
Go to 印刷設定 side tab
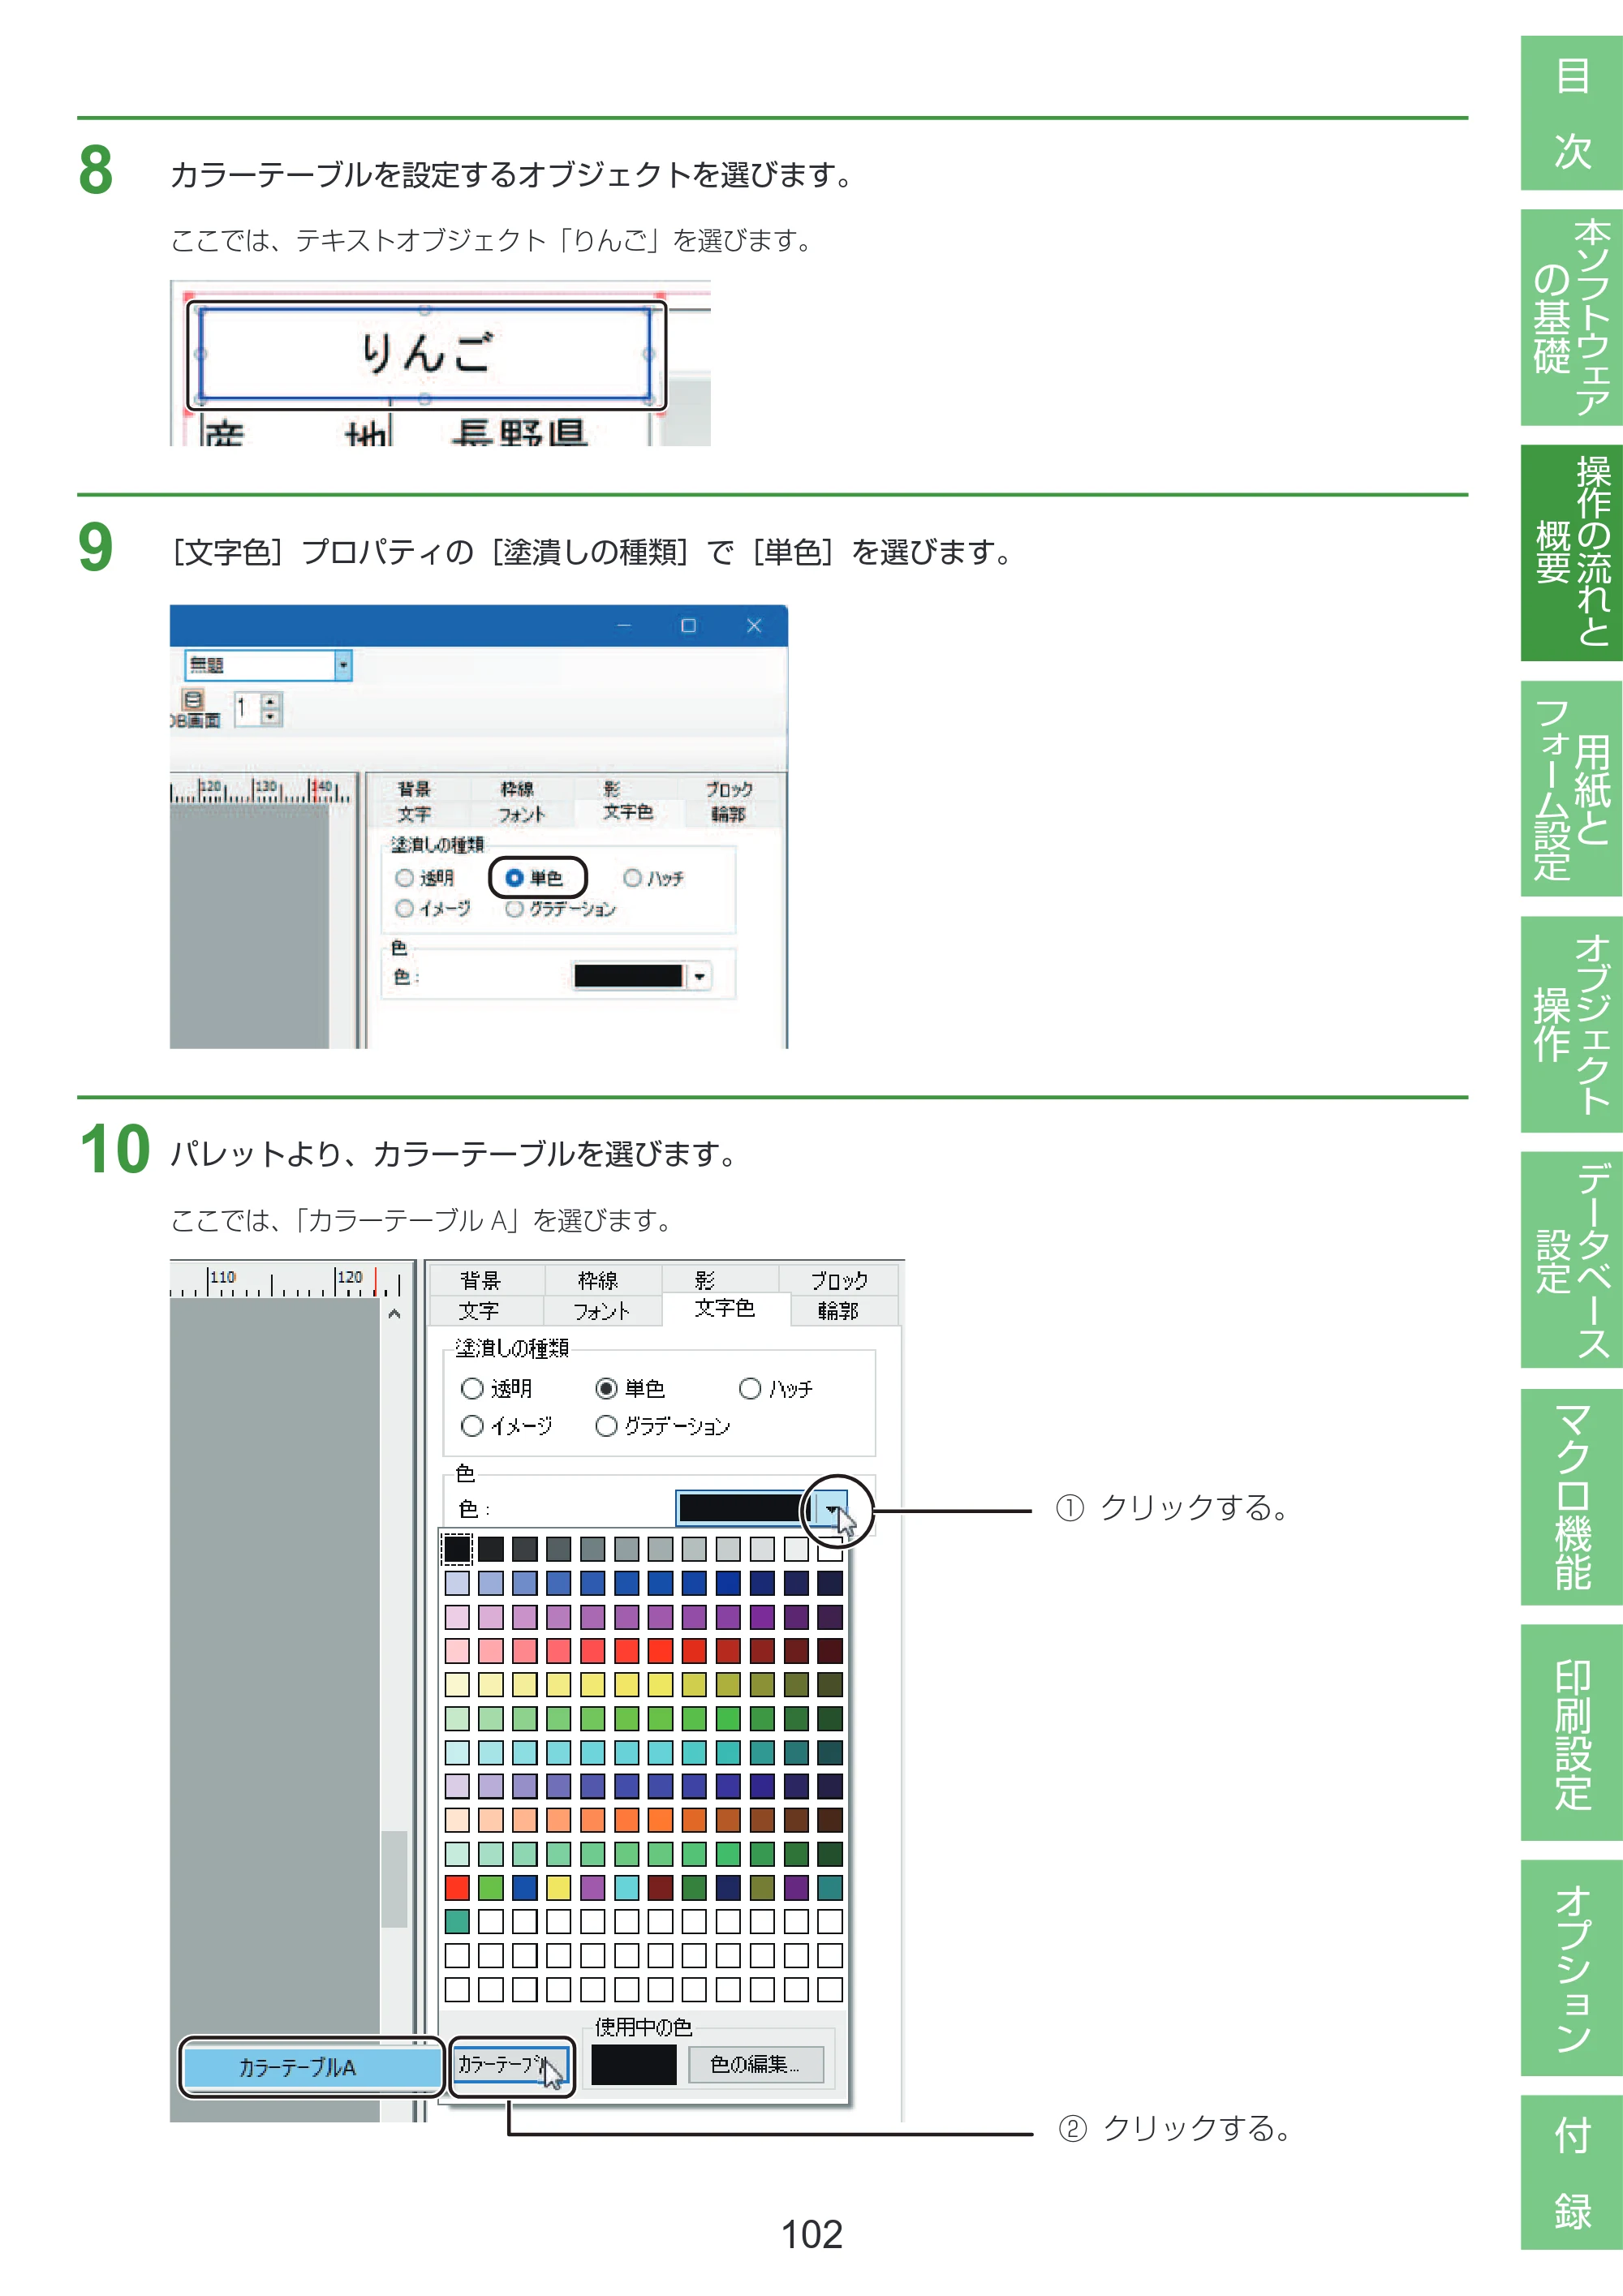pos(1572,1732)
